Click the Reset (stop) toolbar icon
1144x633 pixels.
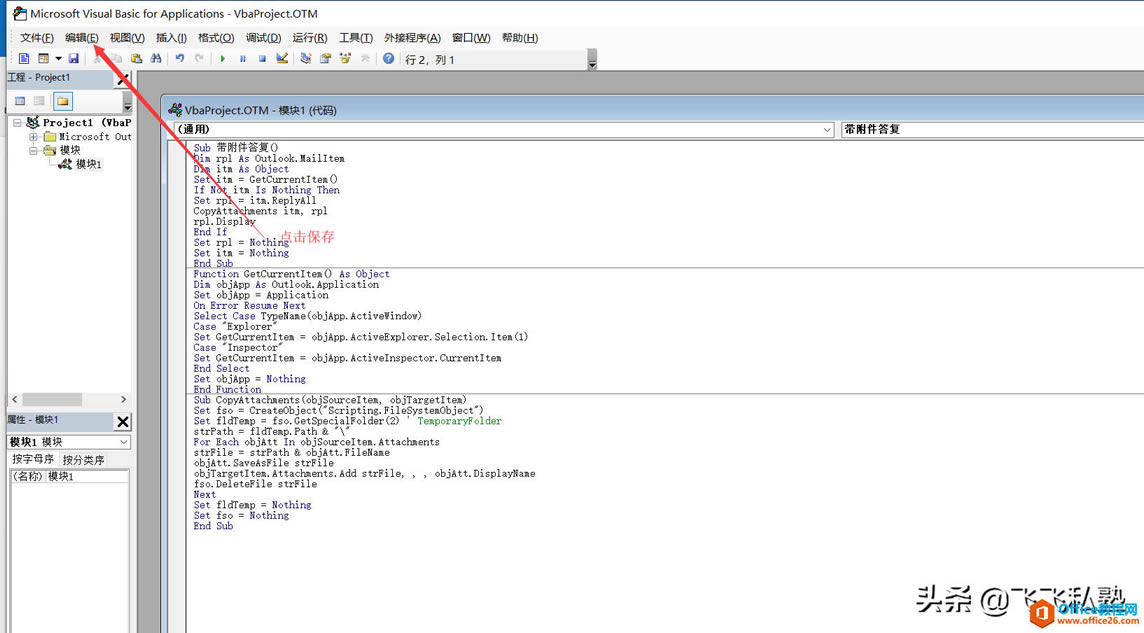point(262,59)
